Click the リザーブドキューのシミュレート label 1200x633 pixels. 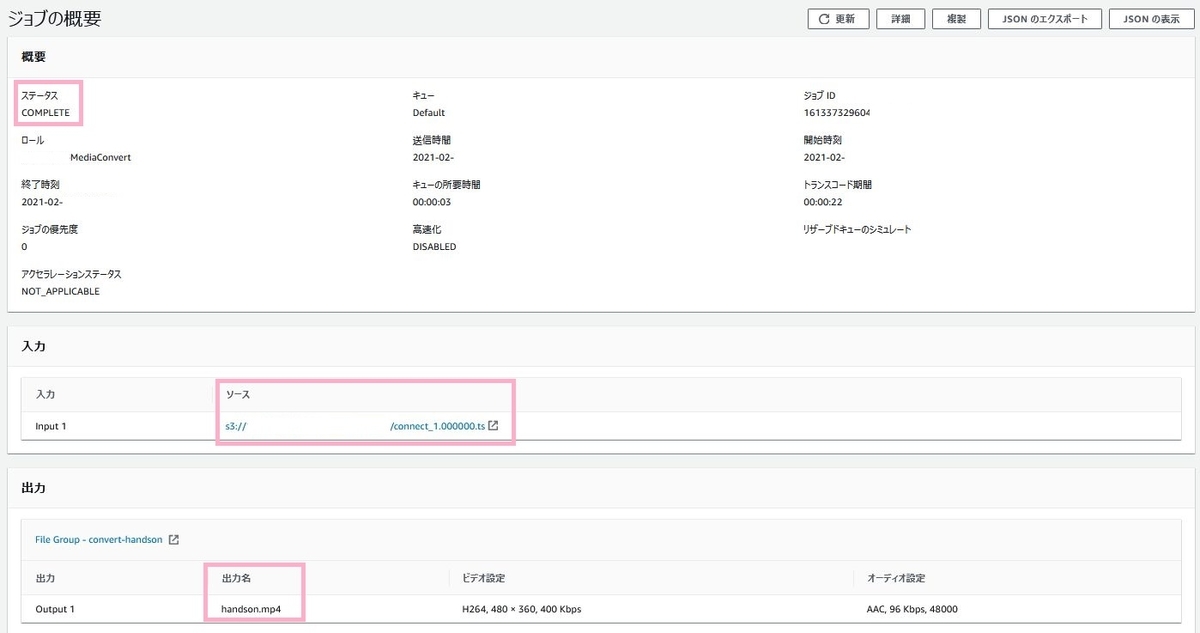click(x=857, y=229)
